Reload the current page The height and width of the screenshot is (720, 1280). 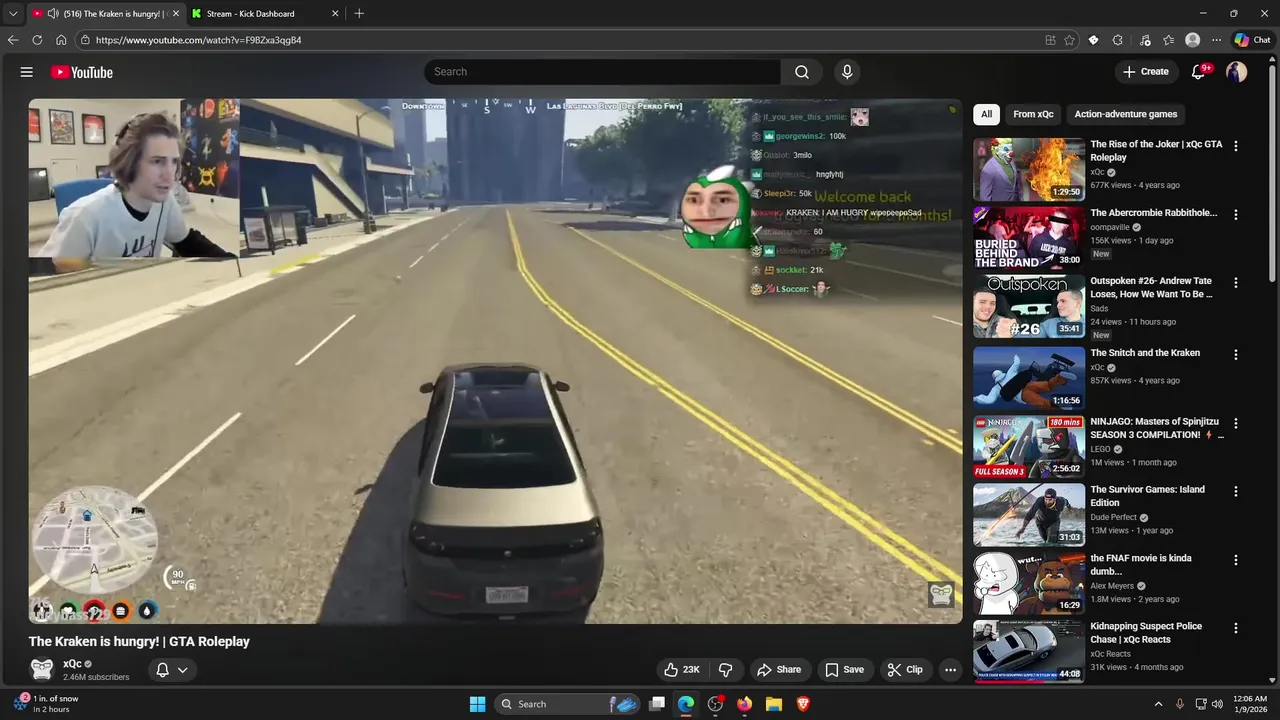pos(37,40)
